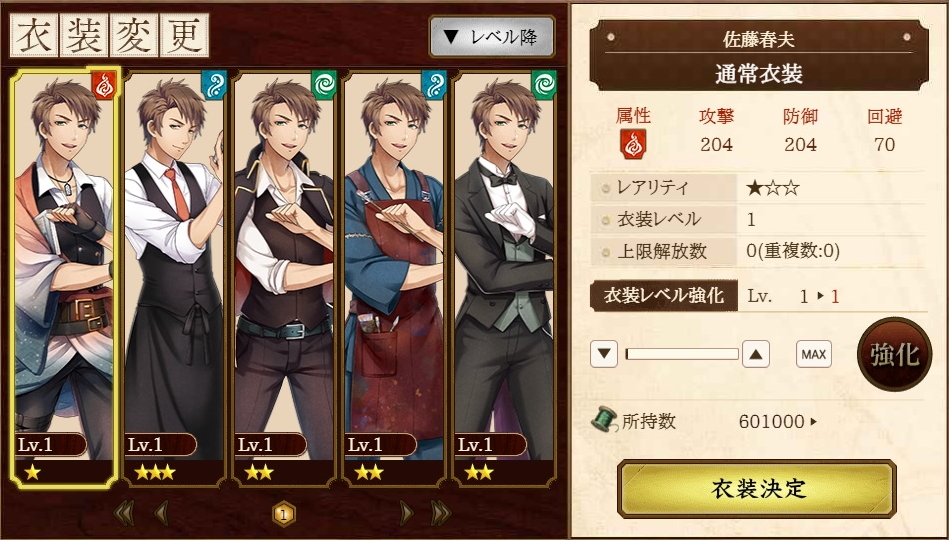Screen dimensions: 949x540
Task: Decrease the enhancement level with down arrow
Action: pos(604,354)
